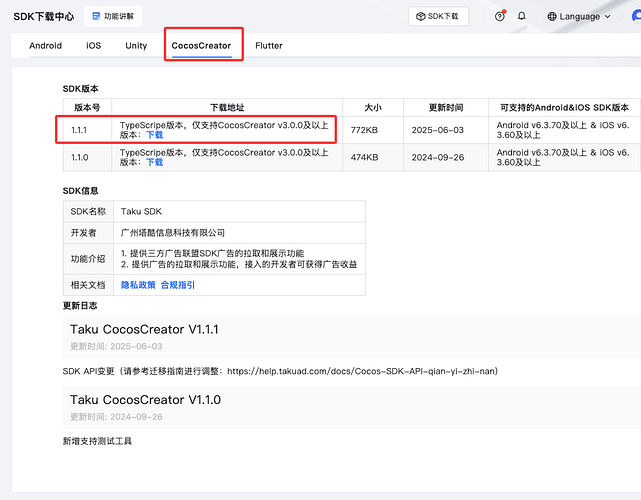Click the 可支持的Android&iOS SDK版本 header
The width and height of the screenshot is (641, 500).
[565, 108]
